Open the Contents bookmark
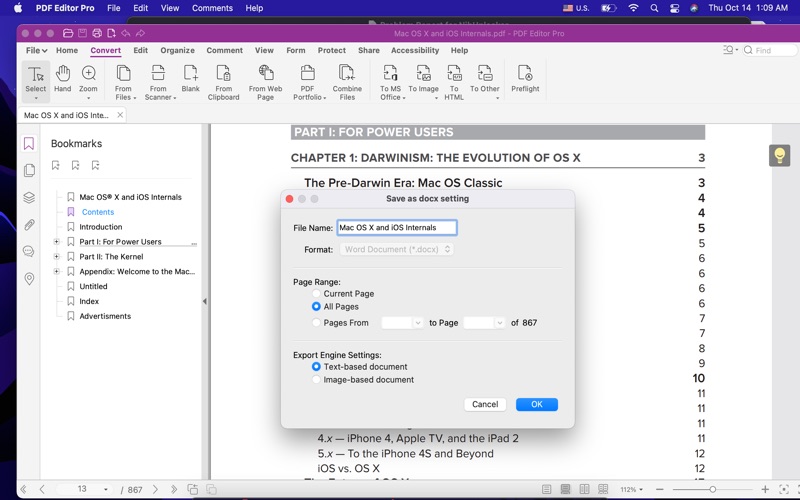This screenshot has width=800, height=500. tap(98, 212)
